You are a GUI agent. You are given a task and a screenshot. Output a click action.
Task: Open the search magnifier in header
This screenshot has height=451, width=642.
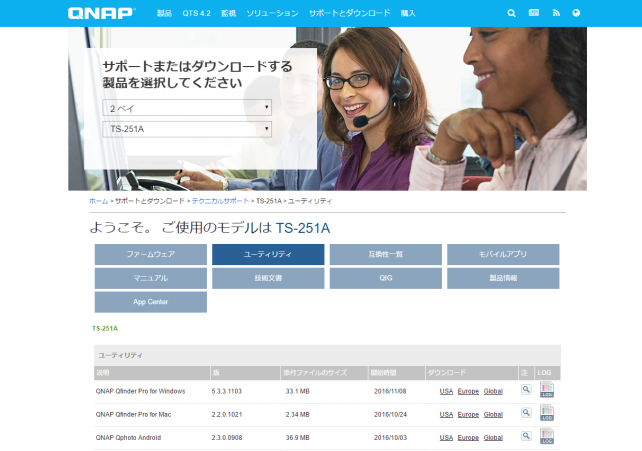click(x=511, y=13)
